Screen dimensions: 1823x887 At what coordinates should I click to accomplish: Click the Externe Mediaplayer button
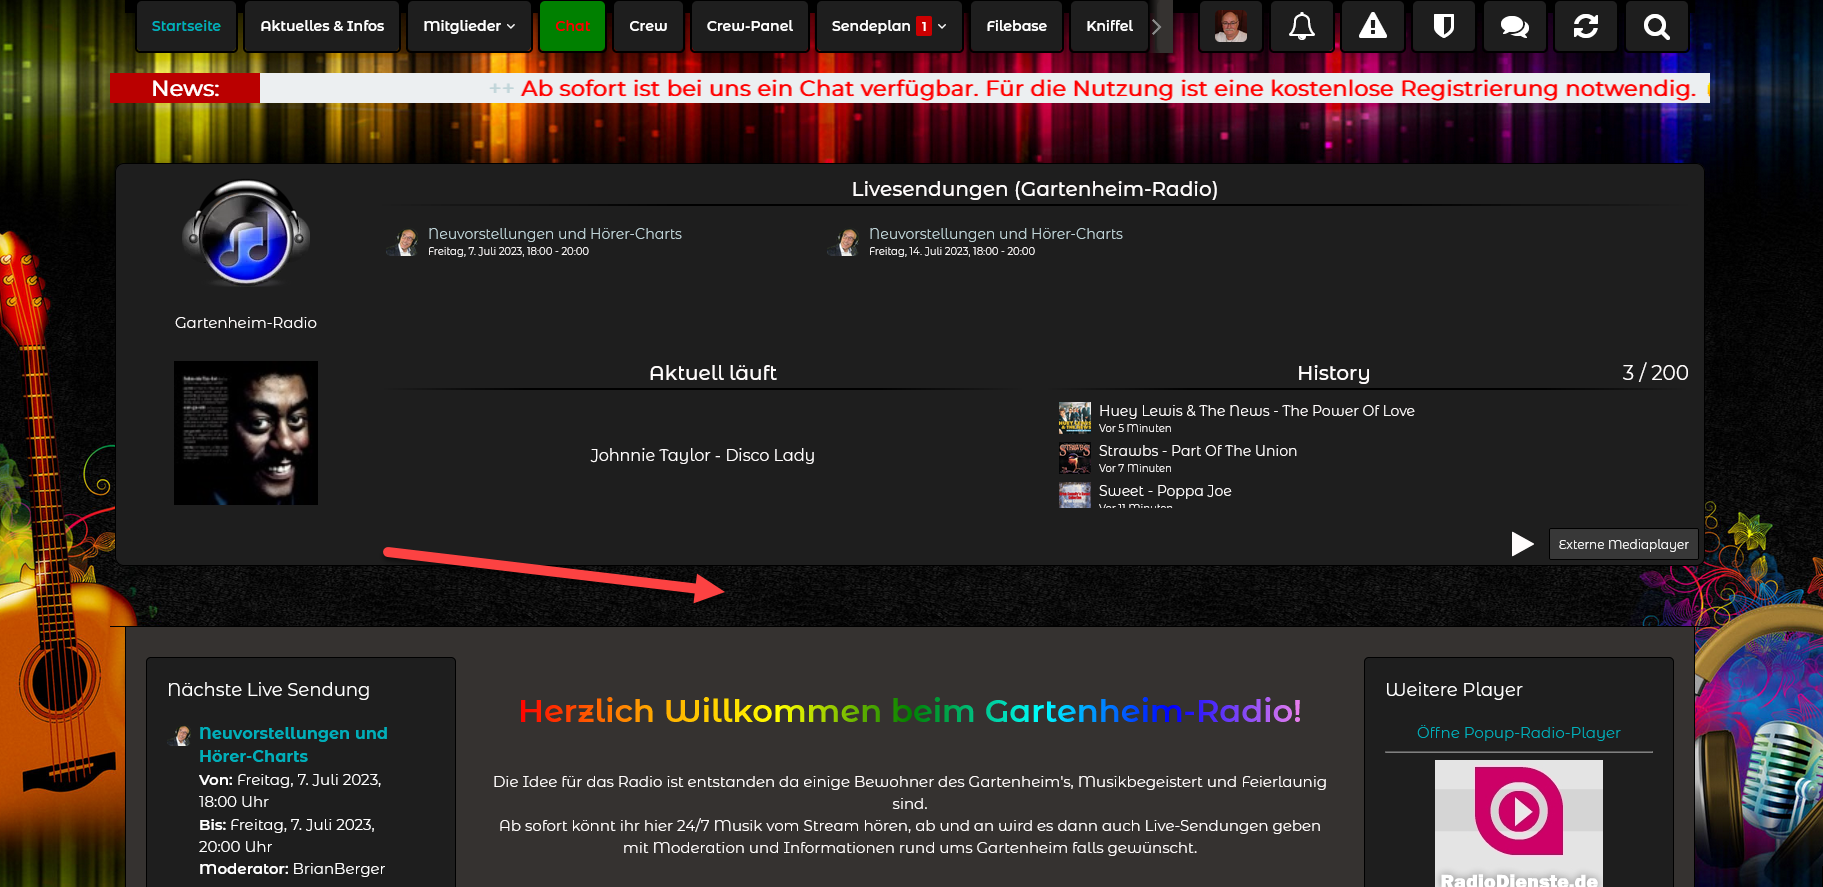(x=1623, y=544)
